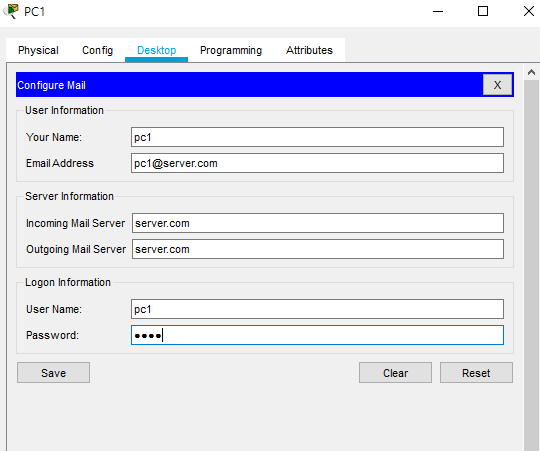Image resolution: width=540 pixels, height=451 pixels.
Task: Click the 'Outgoing Mail Server' label
Action: 76,249
